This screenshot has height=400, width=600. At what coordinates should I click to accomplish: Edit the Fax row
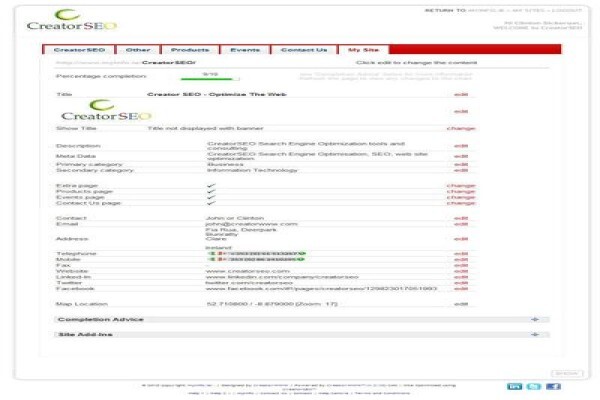coord(461,265)
